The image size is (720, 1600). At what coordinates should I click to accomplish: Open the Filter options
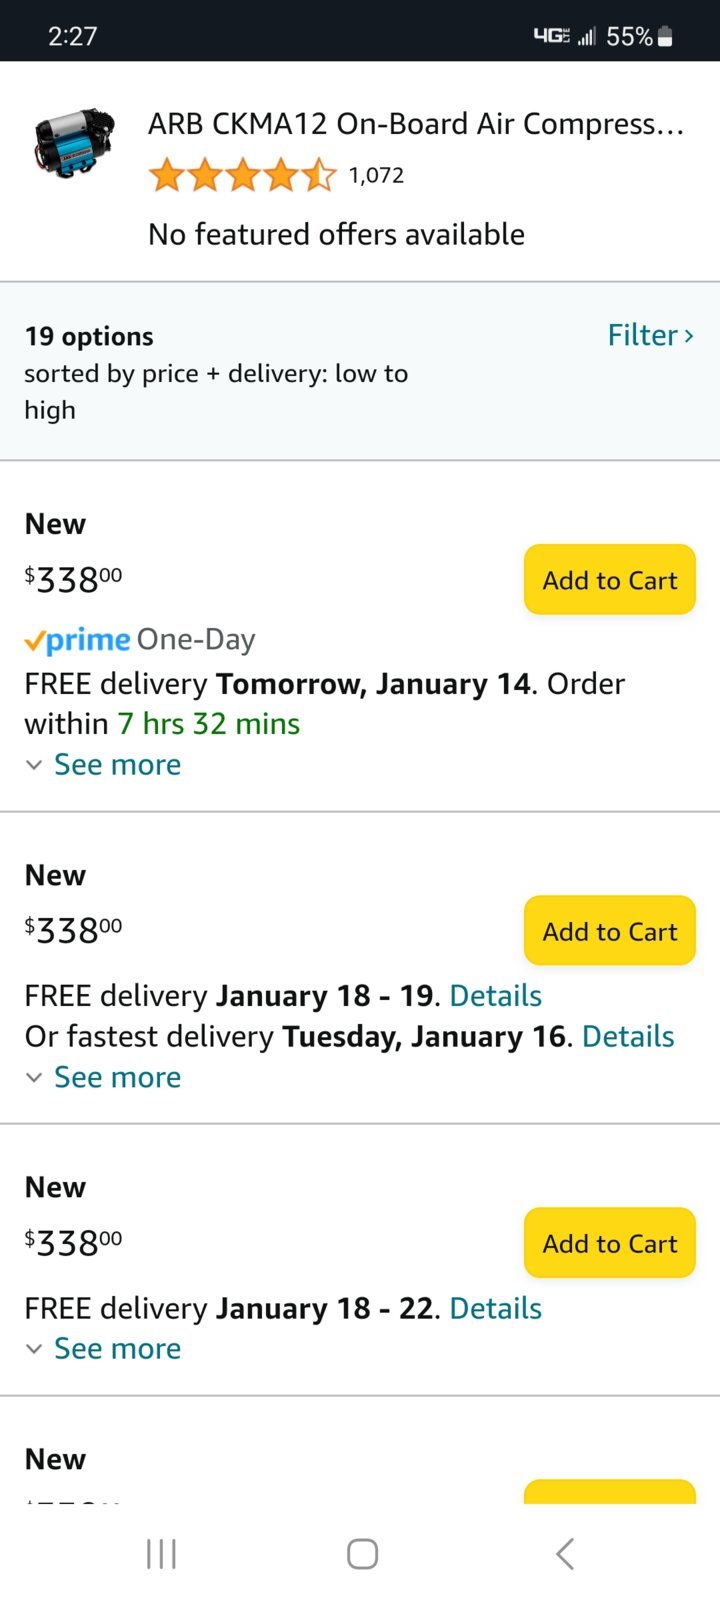650,335
